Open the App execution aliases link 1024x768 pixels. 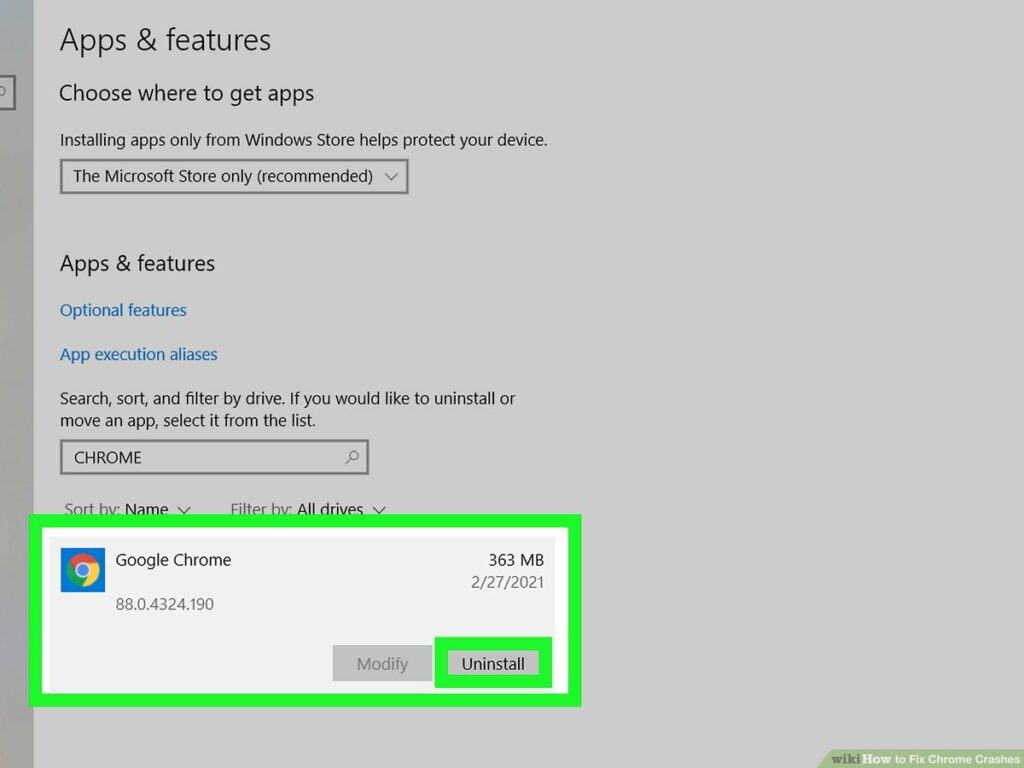coord(138,354)
